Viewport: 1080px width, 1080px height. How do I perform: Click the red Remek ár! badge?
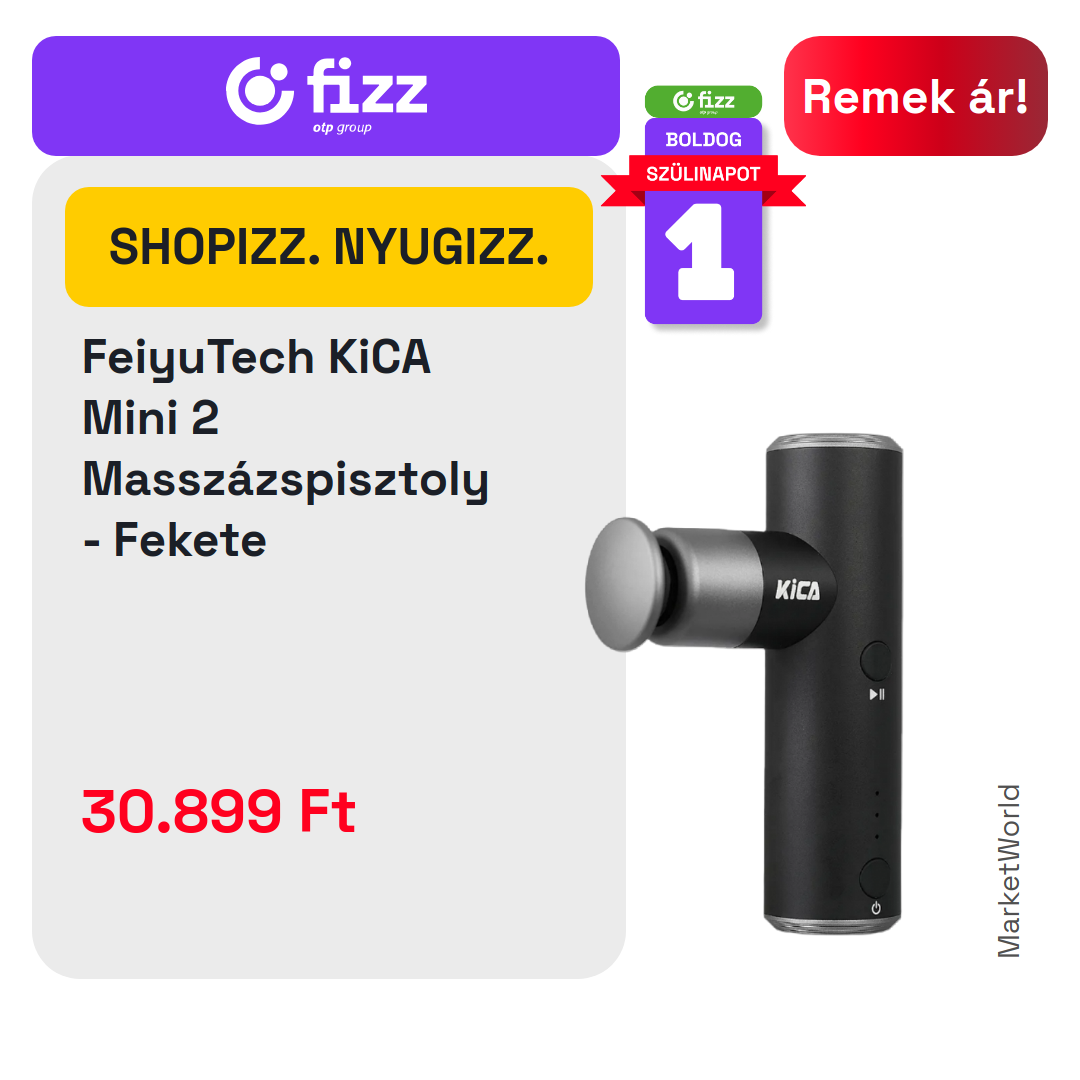[915, 96]
